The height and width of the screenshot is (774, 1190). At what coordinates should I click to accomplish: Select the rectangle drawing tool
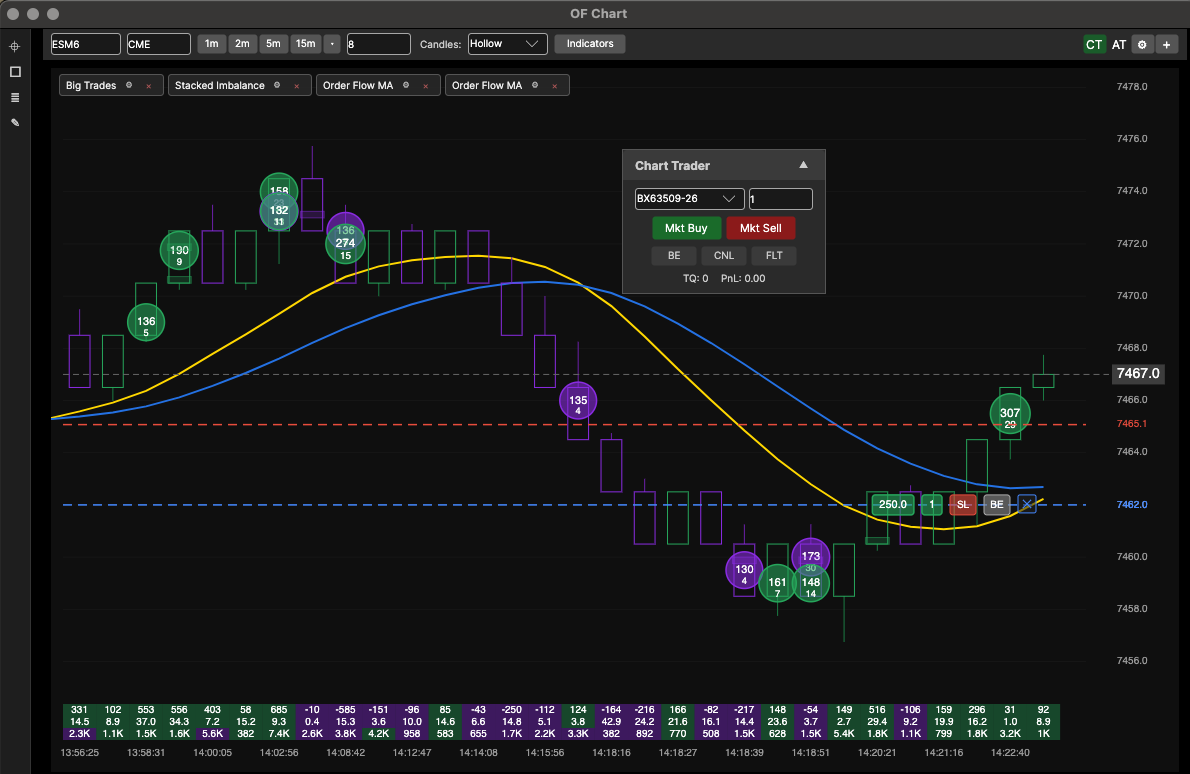14,71
